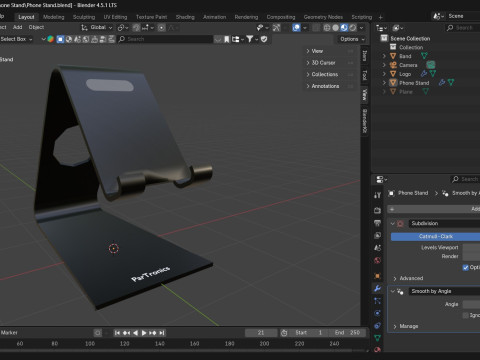This screenshot has width=480, height=360.
Task: Open the Select Box tool dropdown
Action: 17,39
